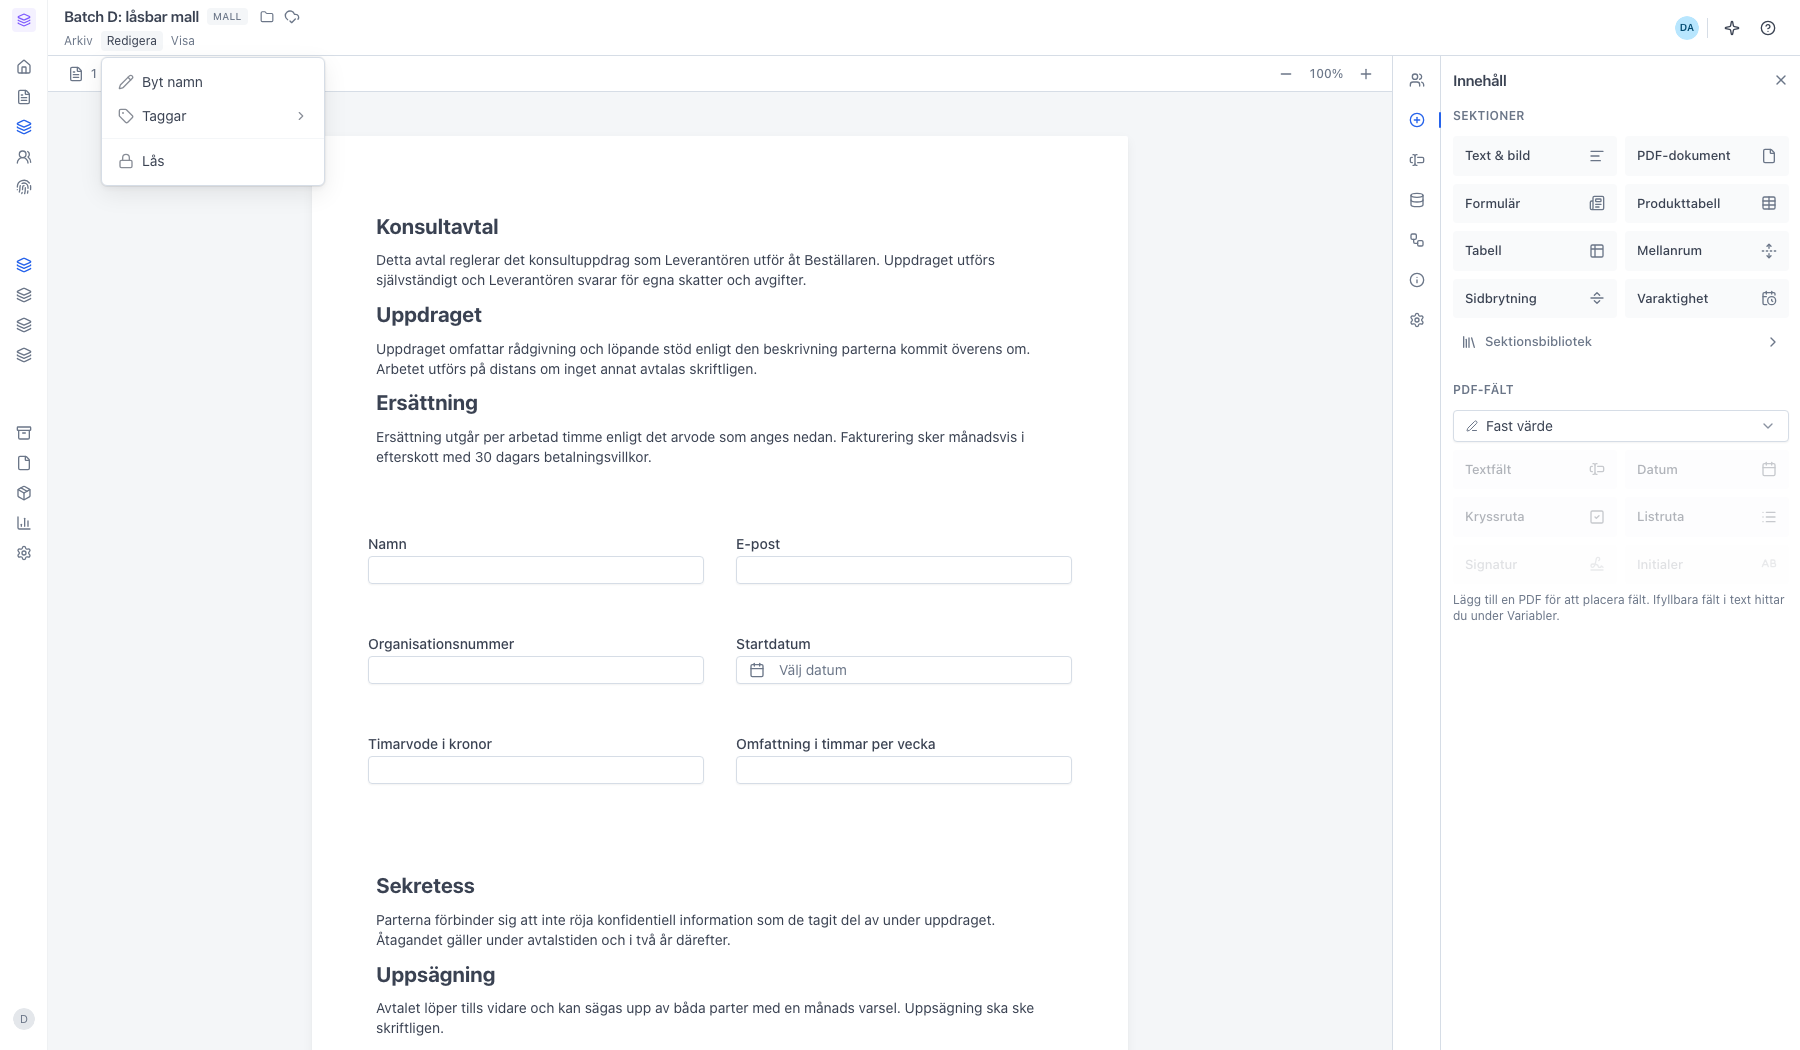The height and width of the screenshot is (1050, 1800).
Task: Click the Organisationsnummer input field
Action: pyautogui.click(x=536, y=670)
